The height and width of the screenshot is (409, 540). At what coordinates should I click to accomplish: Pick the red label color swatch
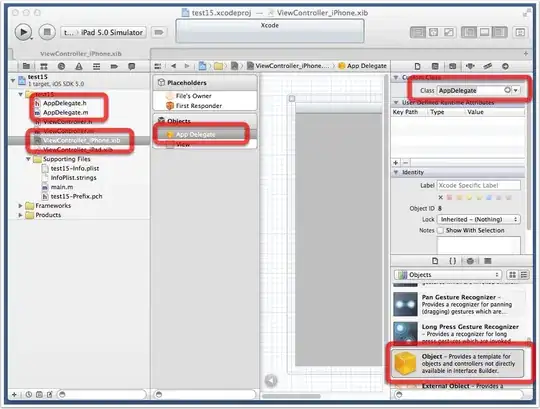(449, 198)
